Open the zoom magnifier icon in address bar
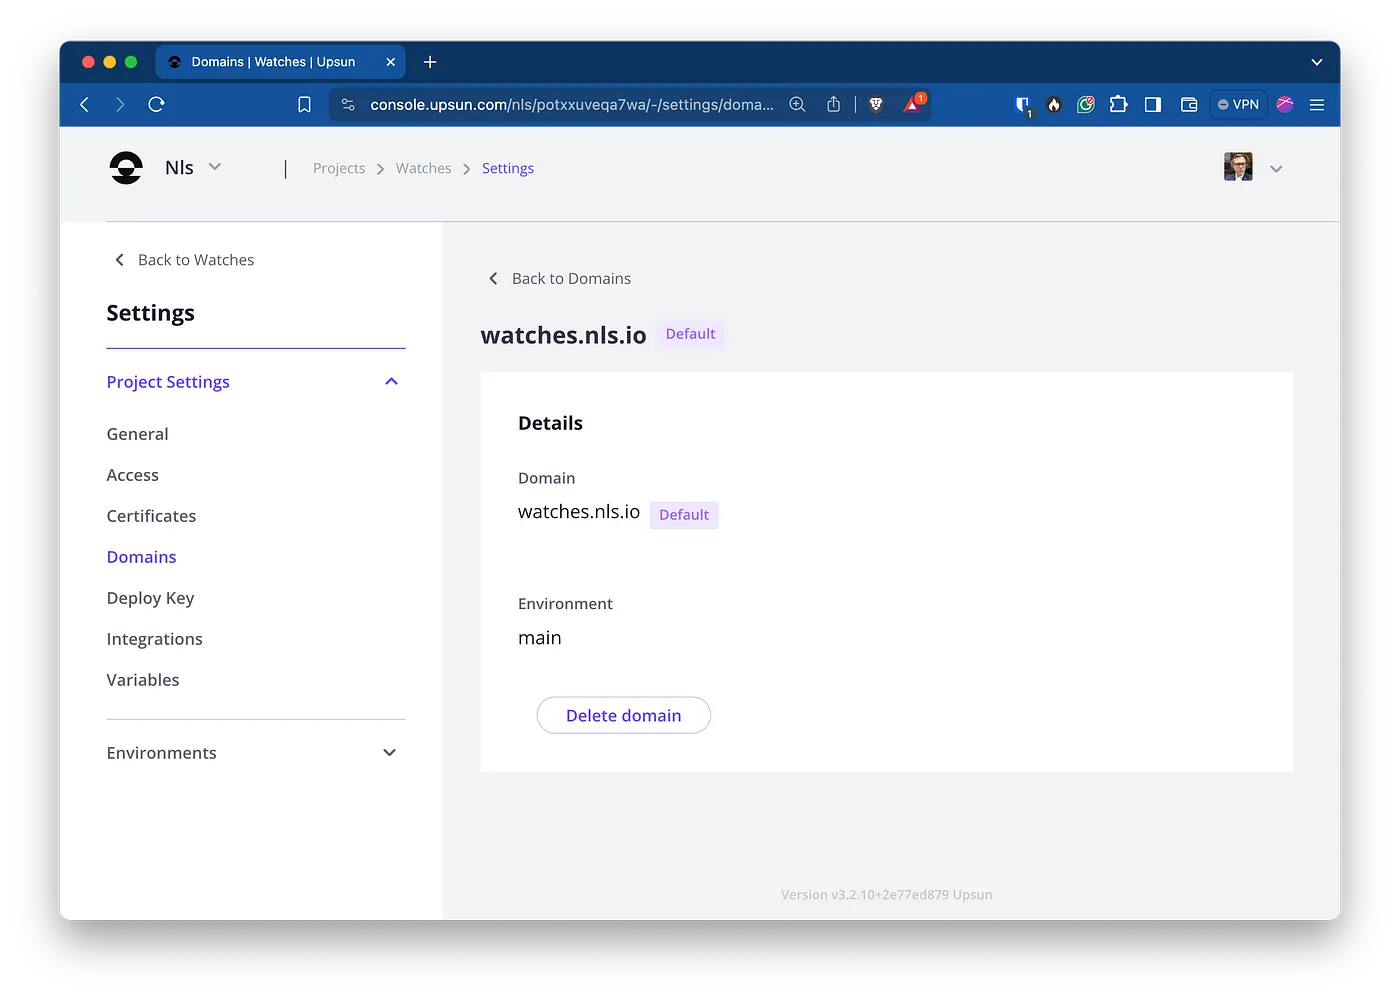Screen dimensions: 1400x999 click(797, 104)
